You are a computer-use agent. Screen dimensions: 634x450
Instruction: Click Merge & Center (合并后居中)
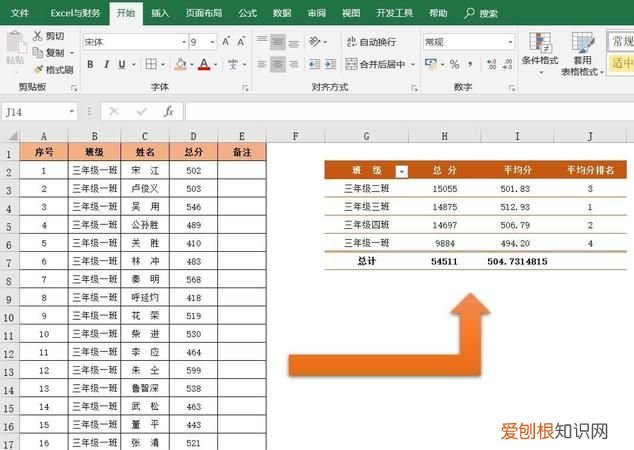coord(375,64)
